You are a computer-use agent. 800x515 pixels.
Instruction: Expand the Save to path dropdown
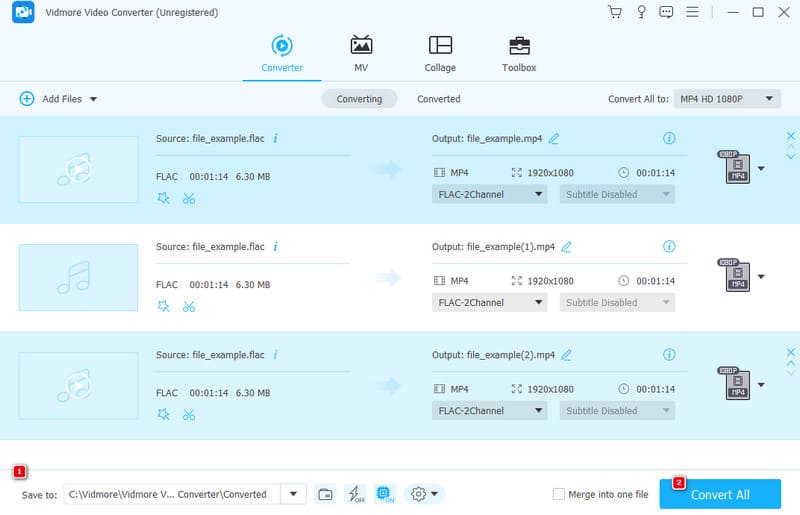(293, 494)
